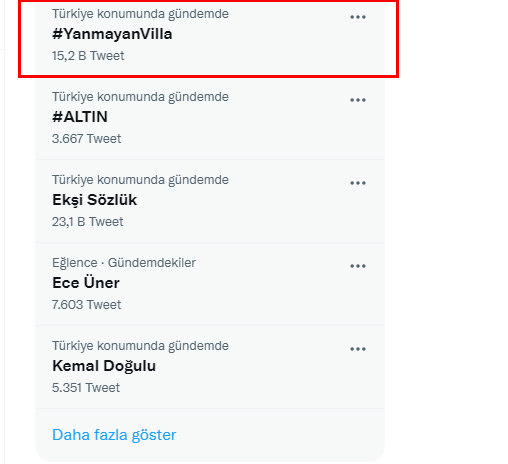The width and height of the screenshot is (508, 464).
Task: Open more options for #ALTIN trend
Action: pyautogui.click(x=358, y=100)
